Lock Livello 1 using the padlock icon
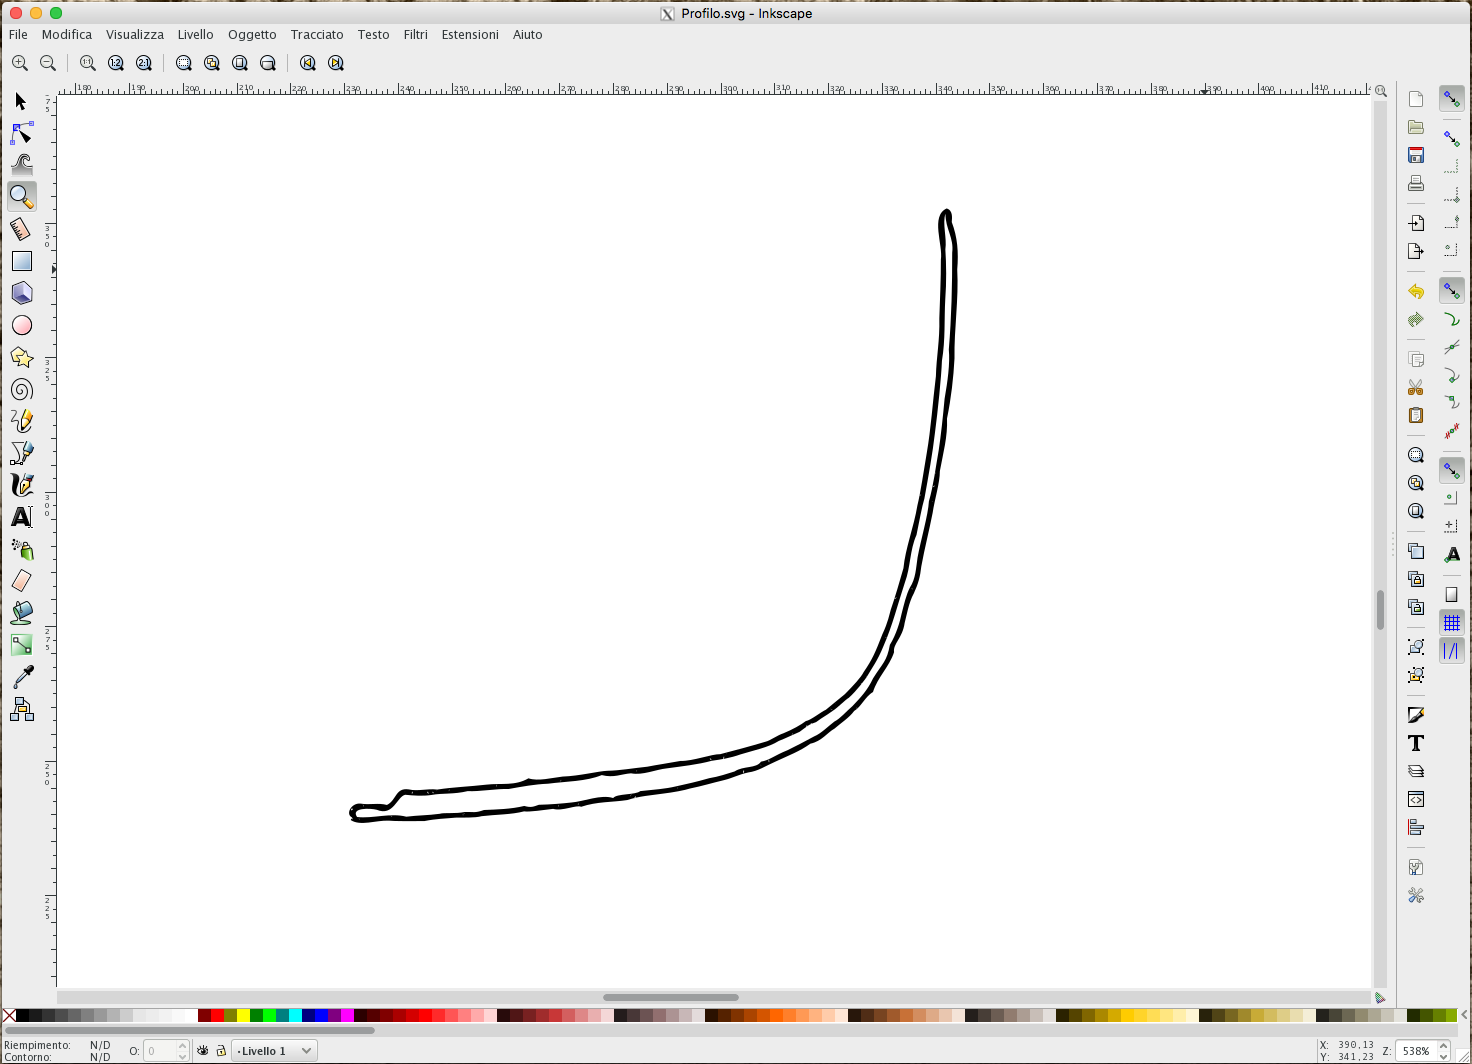This screenshot has height=1064, width=1472. [x=221, y=1050]
